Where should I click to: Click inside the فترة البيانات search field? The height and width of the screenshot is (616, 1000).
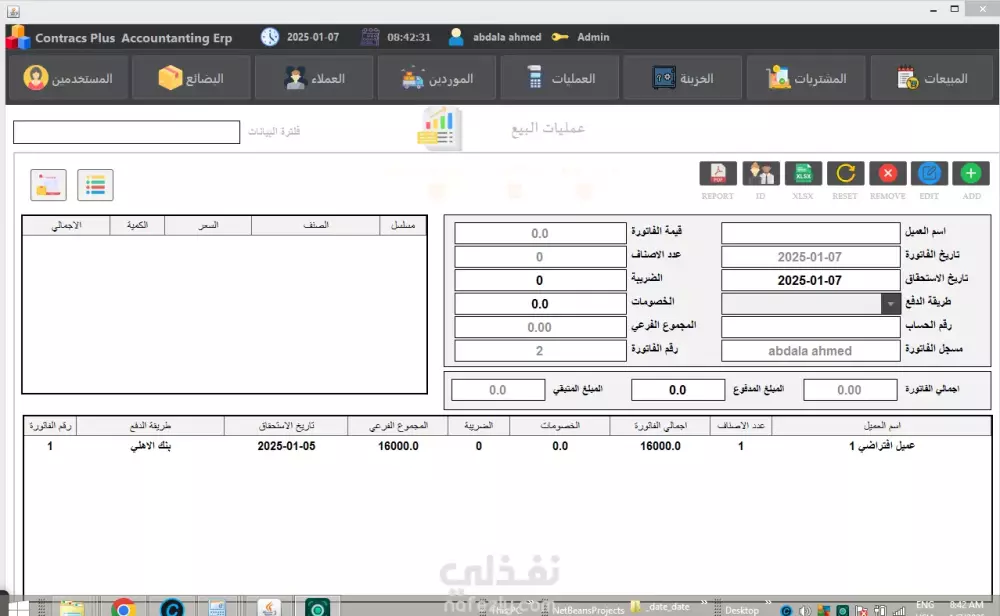pyautogui.click(x=125, y=132)
